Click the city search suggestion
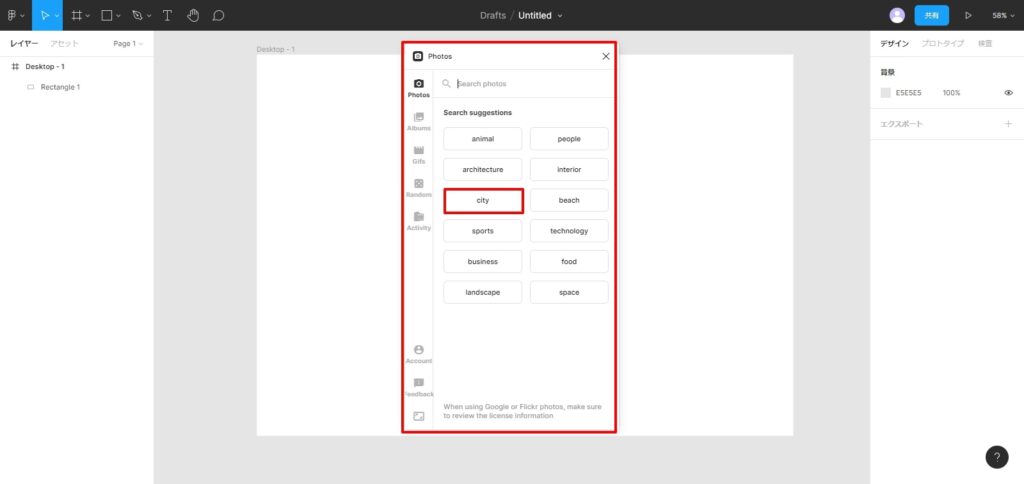 [483, 201]
